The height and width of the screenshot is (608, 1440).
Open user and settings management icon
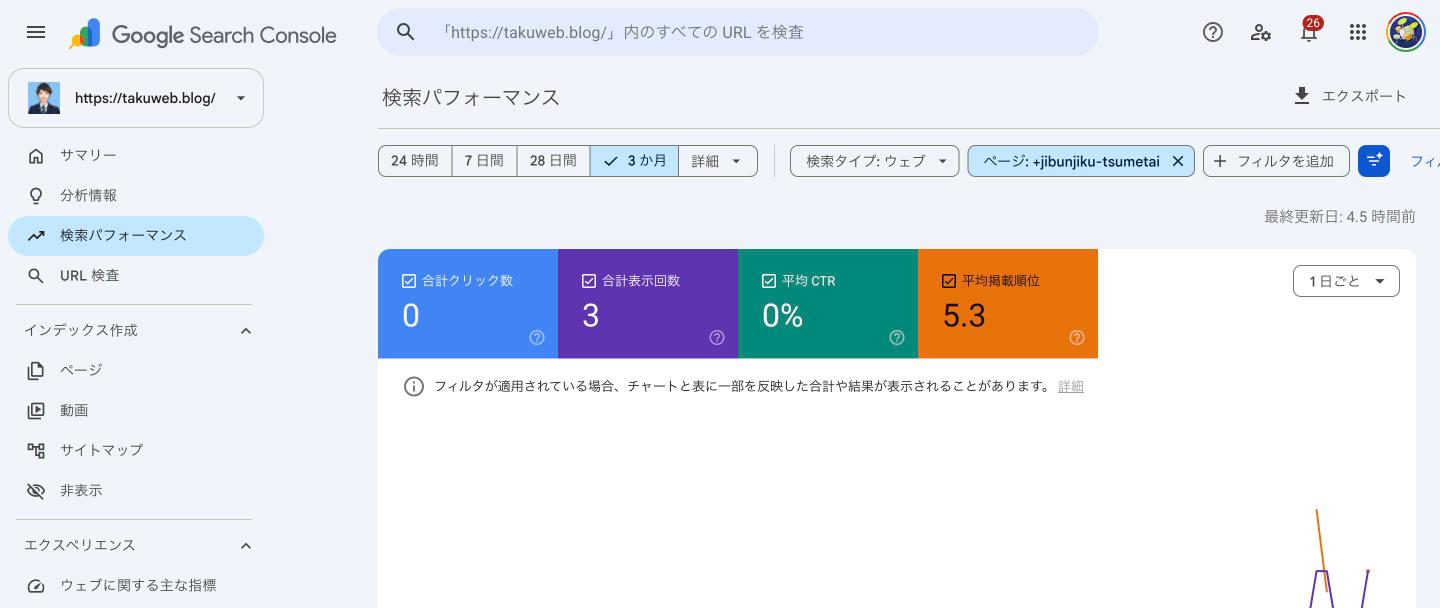pyautogui.click(x=1261, y=32)
